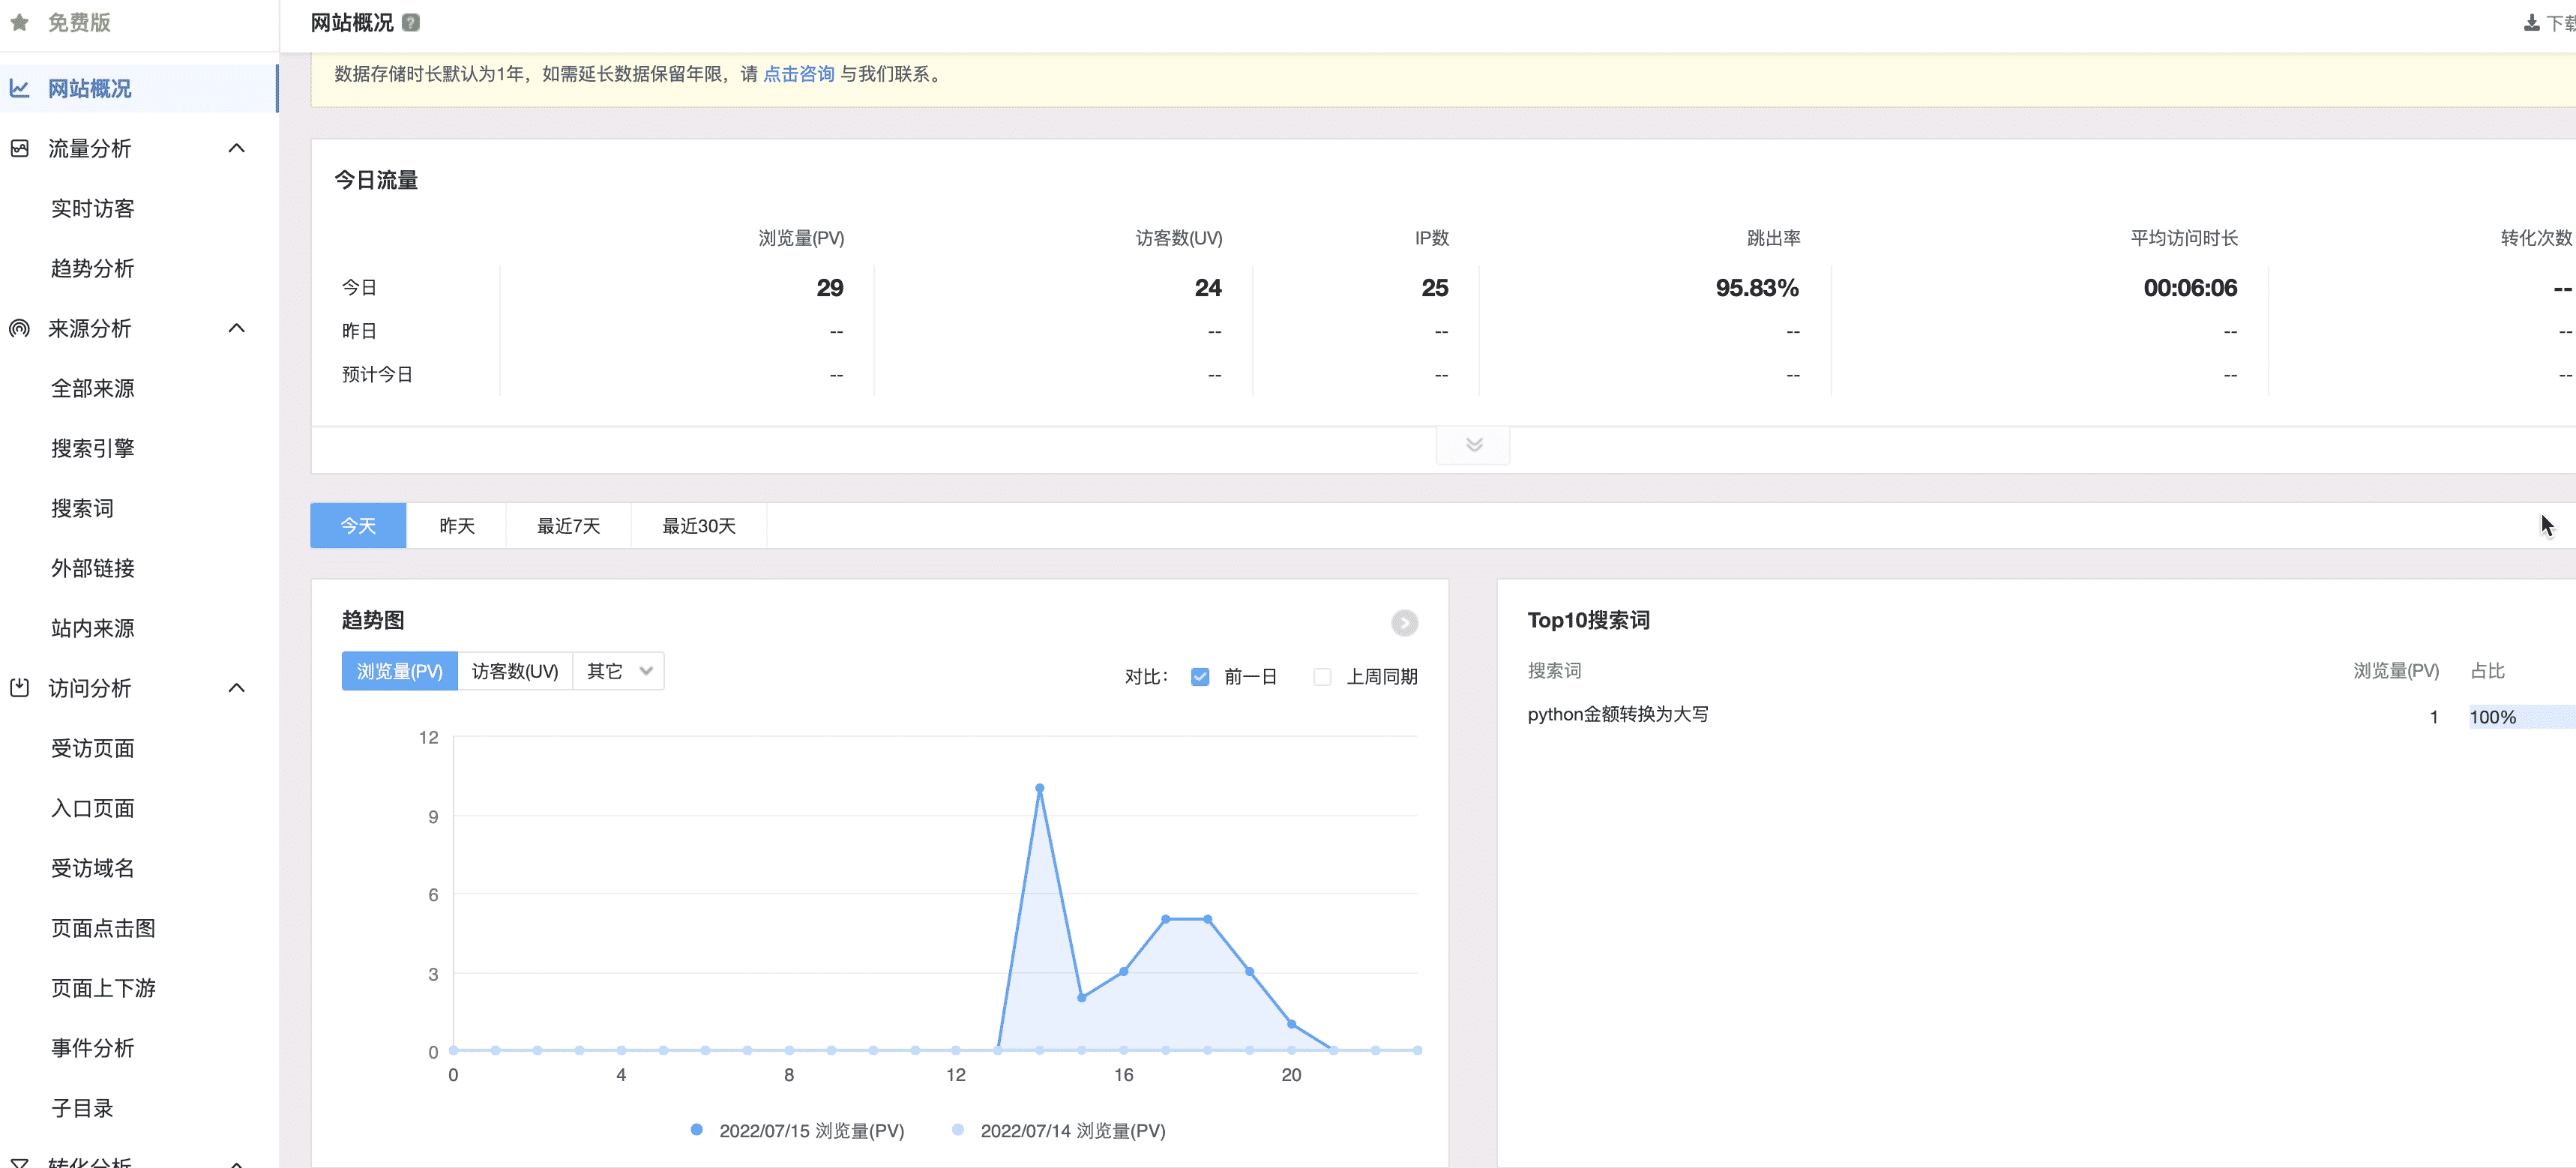Click the 流量分析 section icon
Screen dimensions: 2576x1168
pyautogui.click(x=19, y=148)
